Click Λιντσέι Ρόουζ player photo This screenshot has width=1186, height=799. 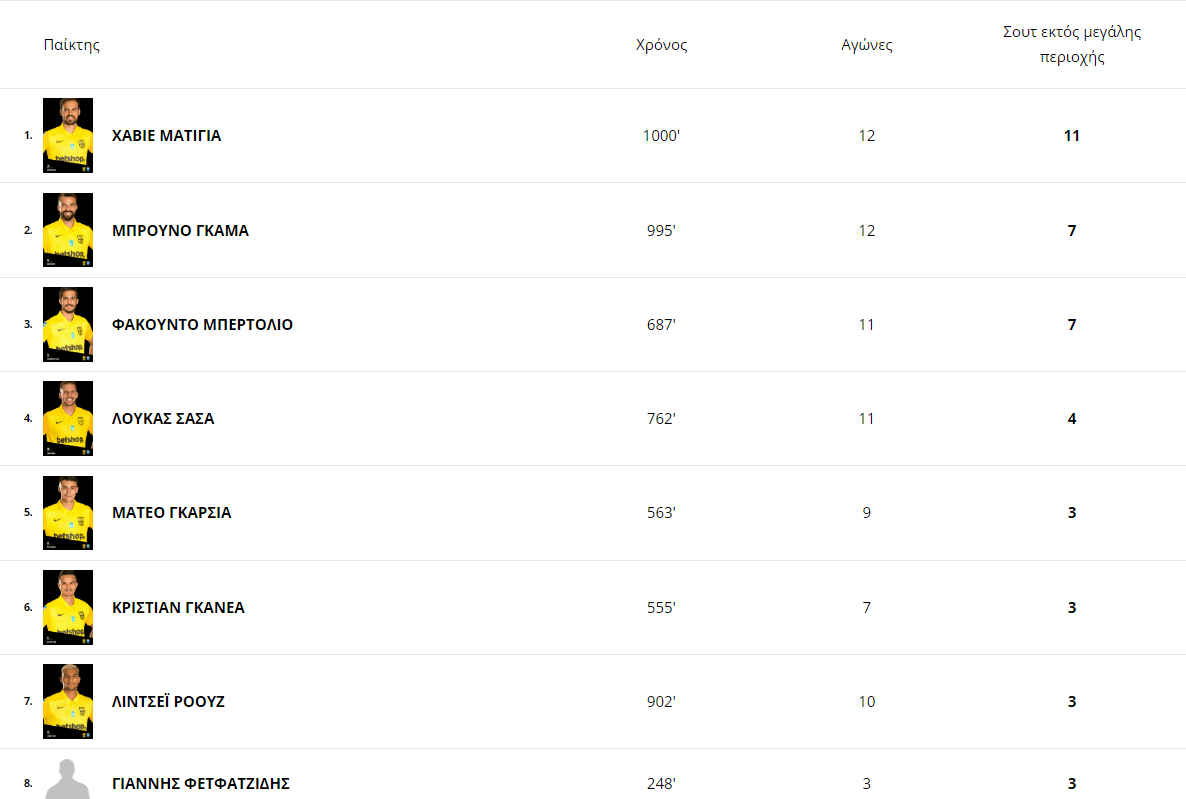click(x=68, y=701)
